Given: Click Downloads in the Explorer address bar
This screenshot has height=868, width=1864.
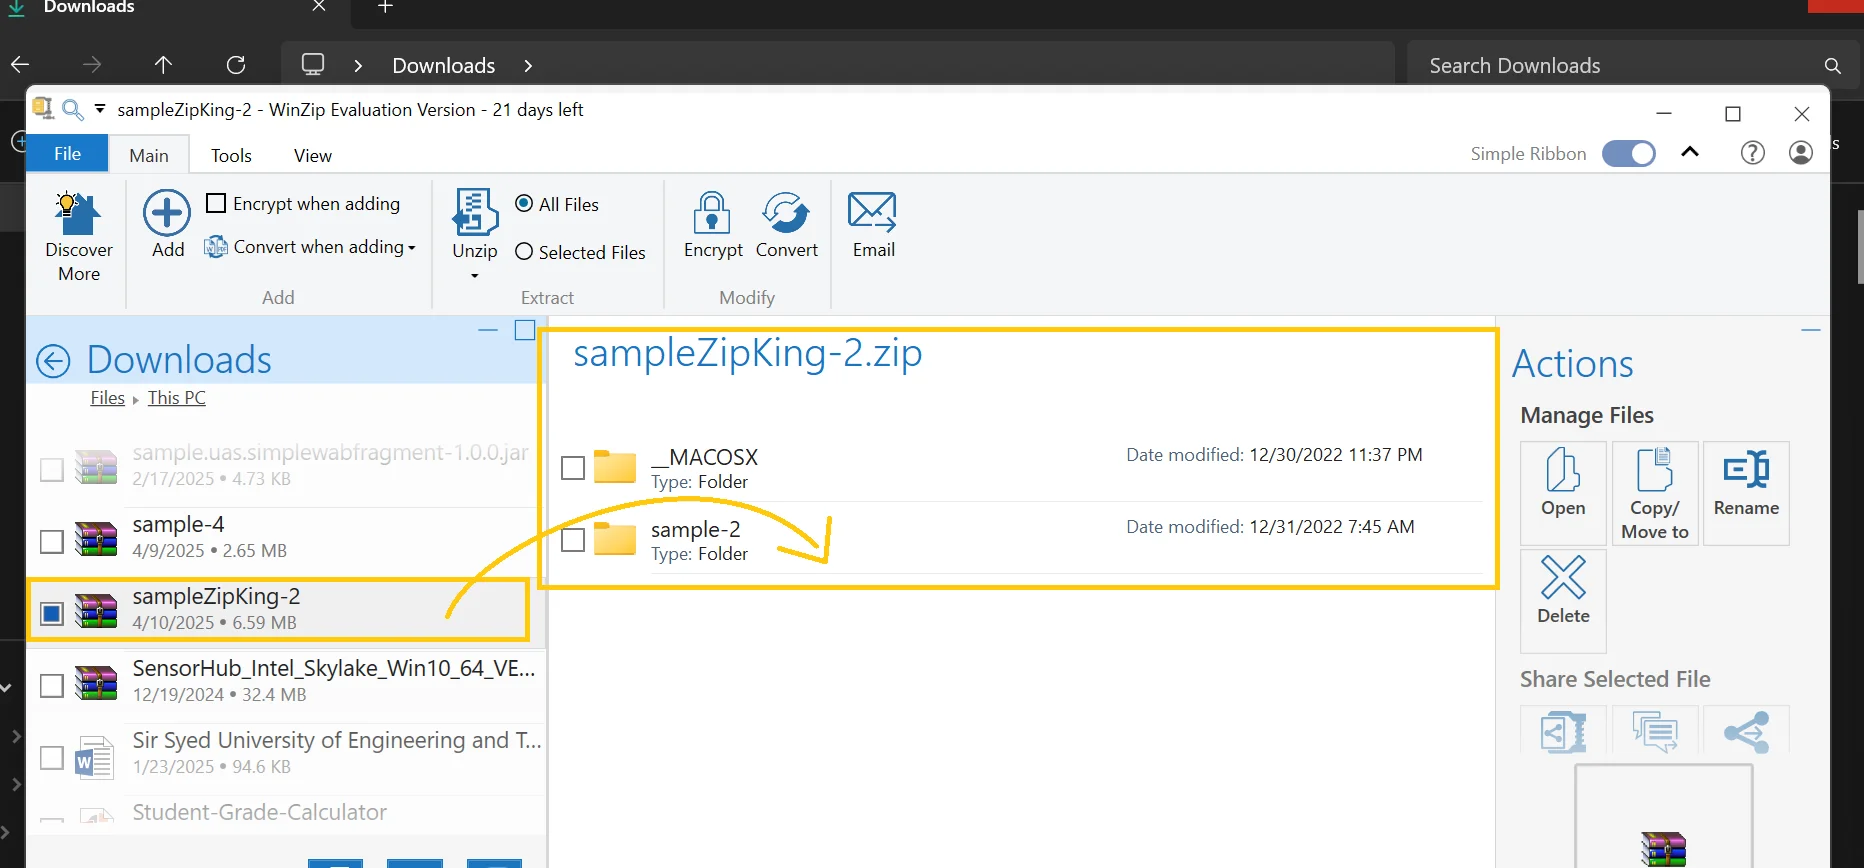Looking at the screenshot, I should pos(443,66).
